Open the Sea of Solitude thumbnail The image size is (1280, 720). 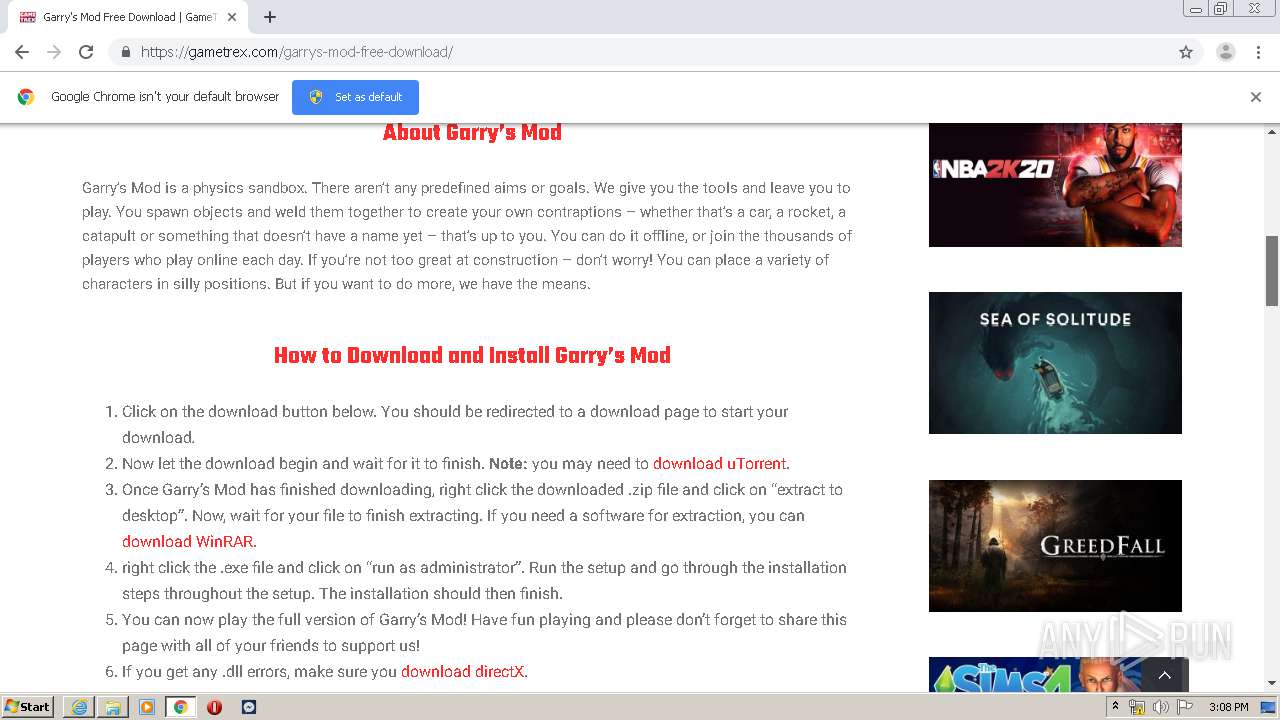pos(1055,363)
